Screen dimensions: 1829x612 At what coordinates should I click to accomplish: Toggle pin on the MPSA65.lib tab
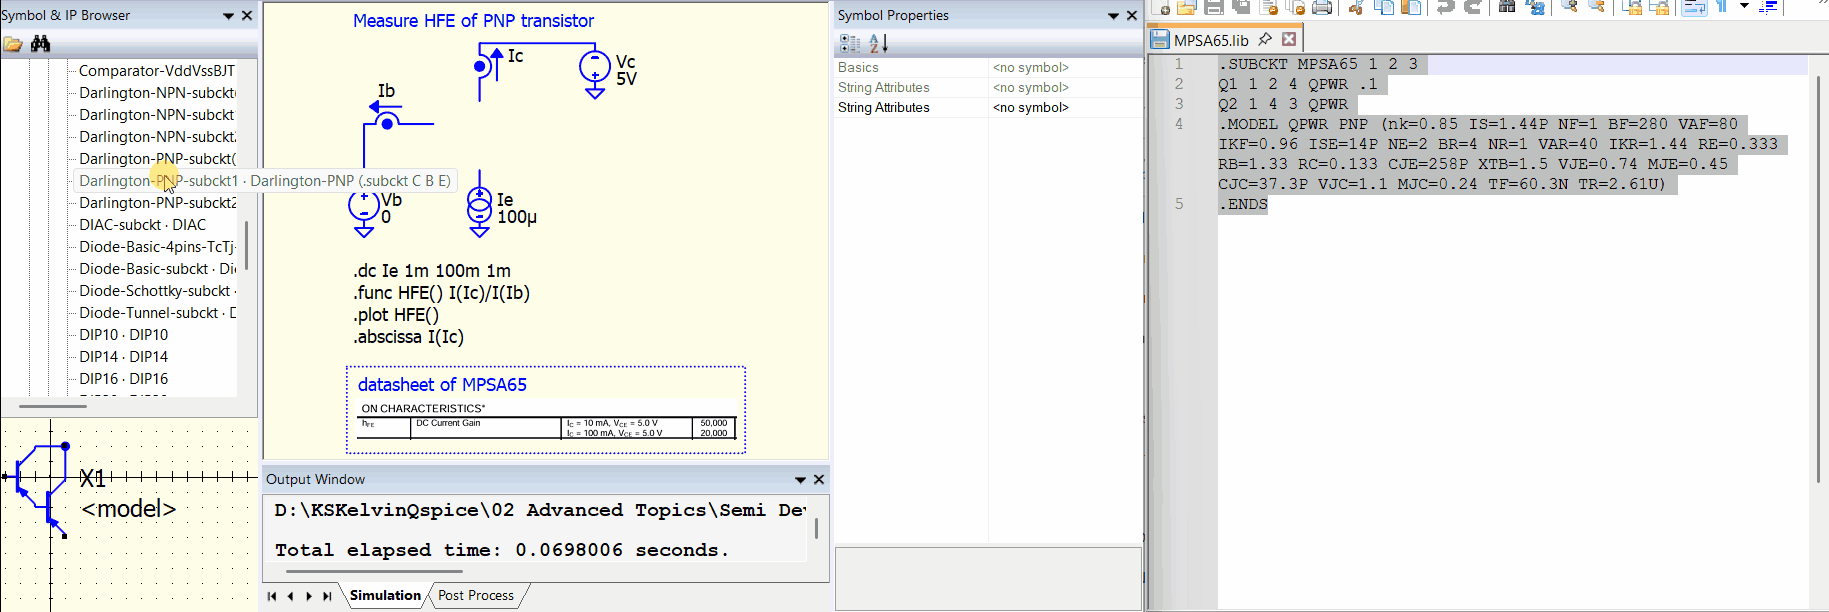[x=1265, y=39]
